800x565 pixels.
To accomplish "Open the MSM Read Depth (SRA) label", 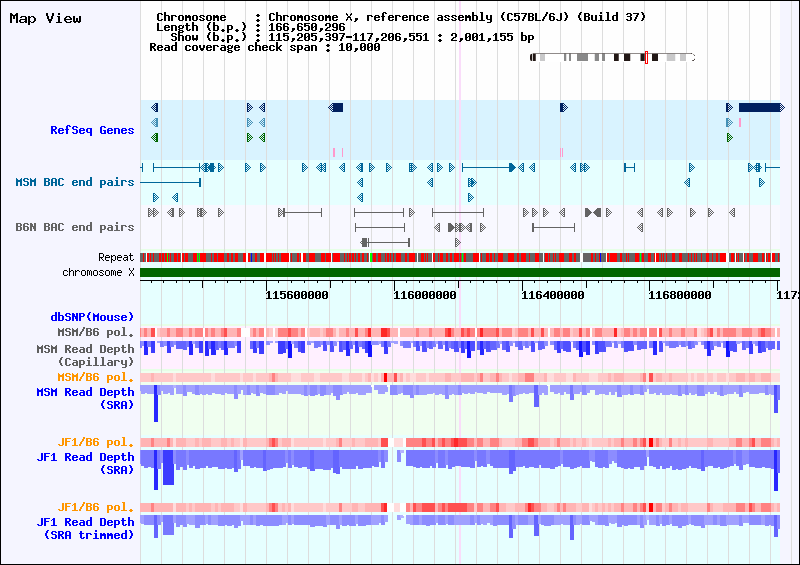I will pyautogui.click(x=85, y=398).
